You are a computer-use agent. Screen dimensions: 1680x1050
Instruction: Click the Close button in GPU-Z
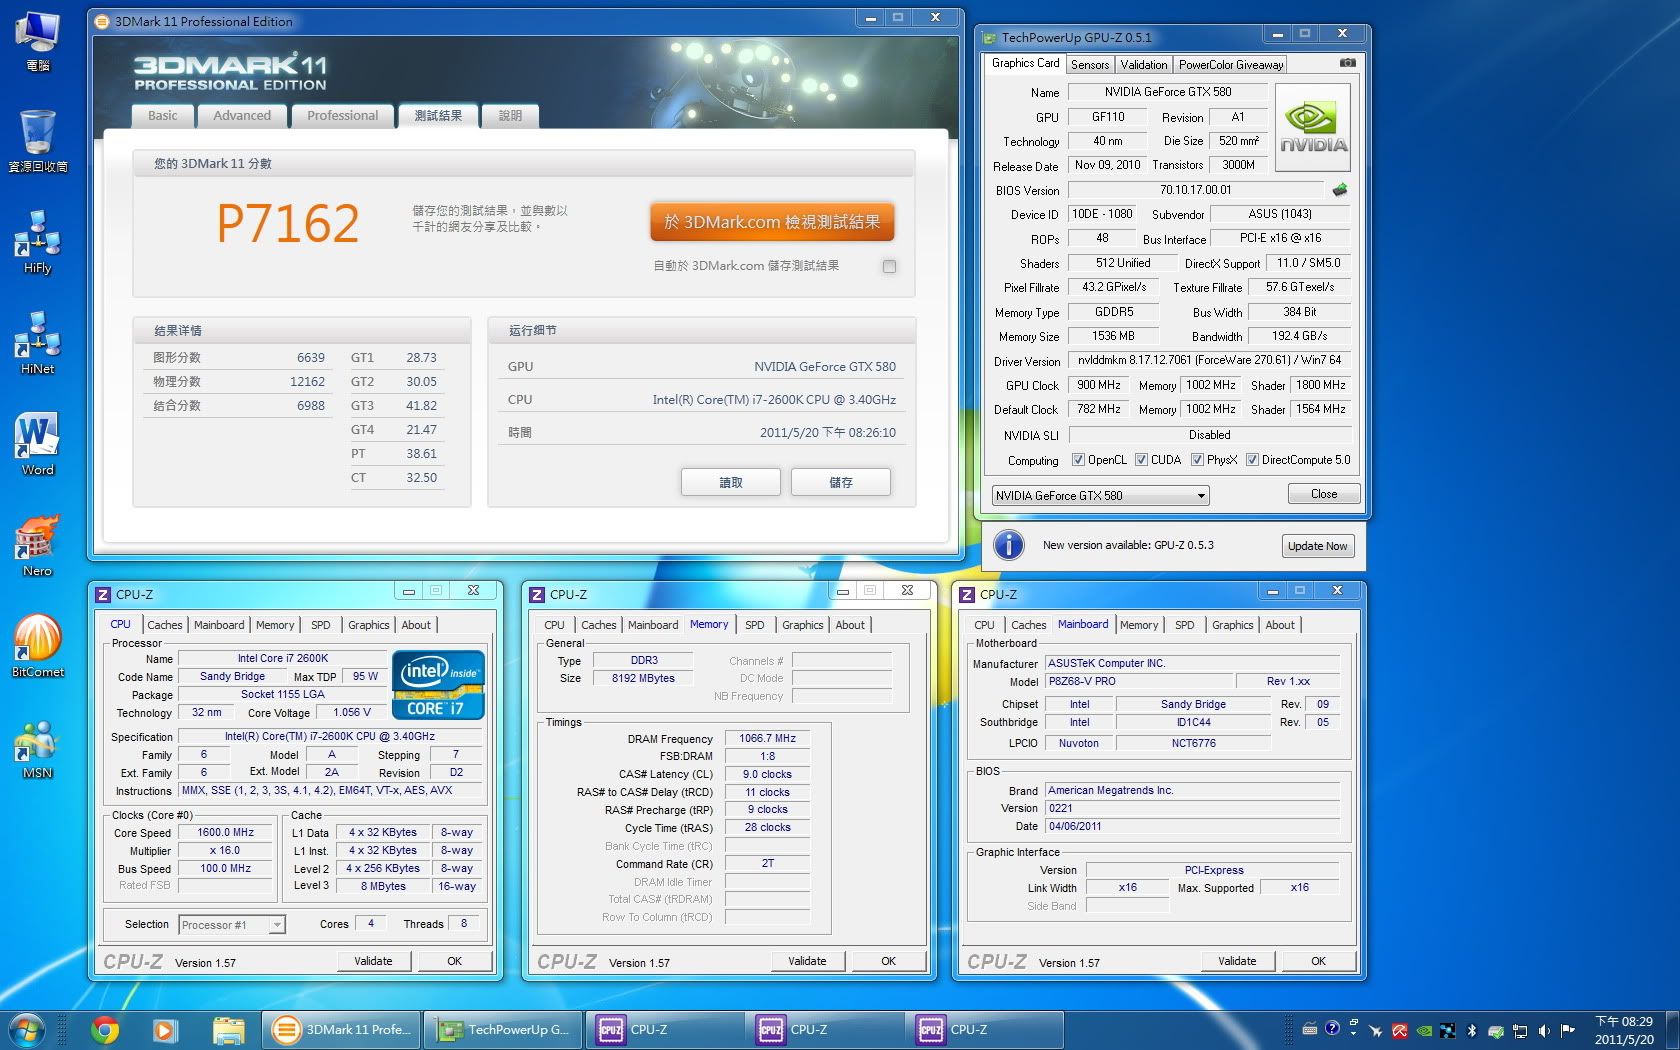1324,494
